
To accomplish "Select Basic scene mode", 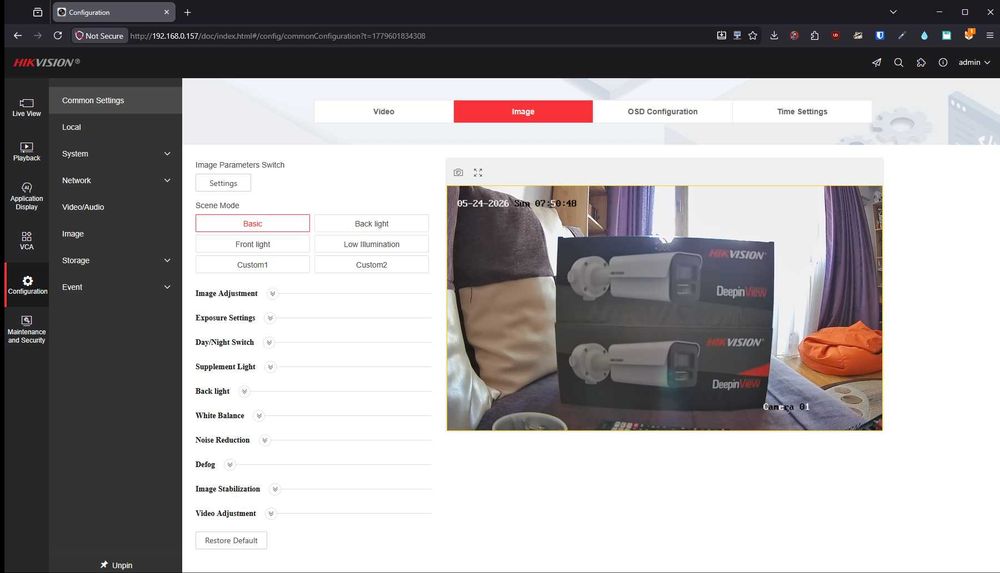I will [253, 223].
